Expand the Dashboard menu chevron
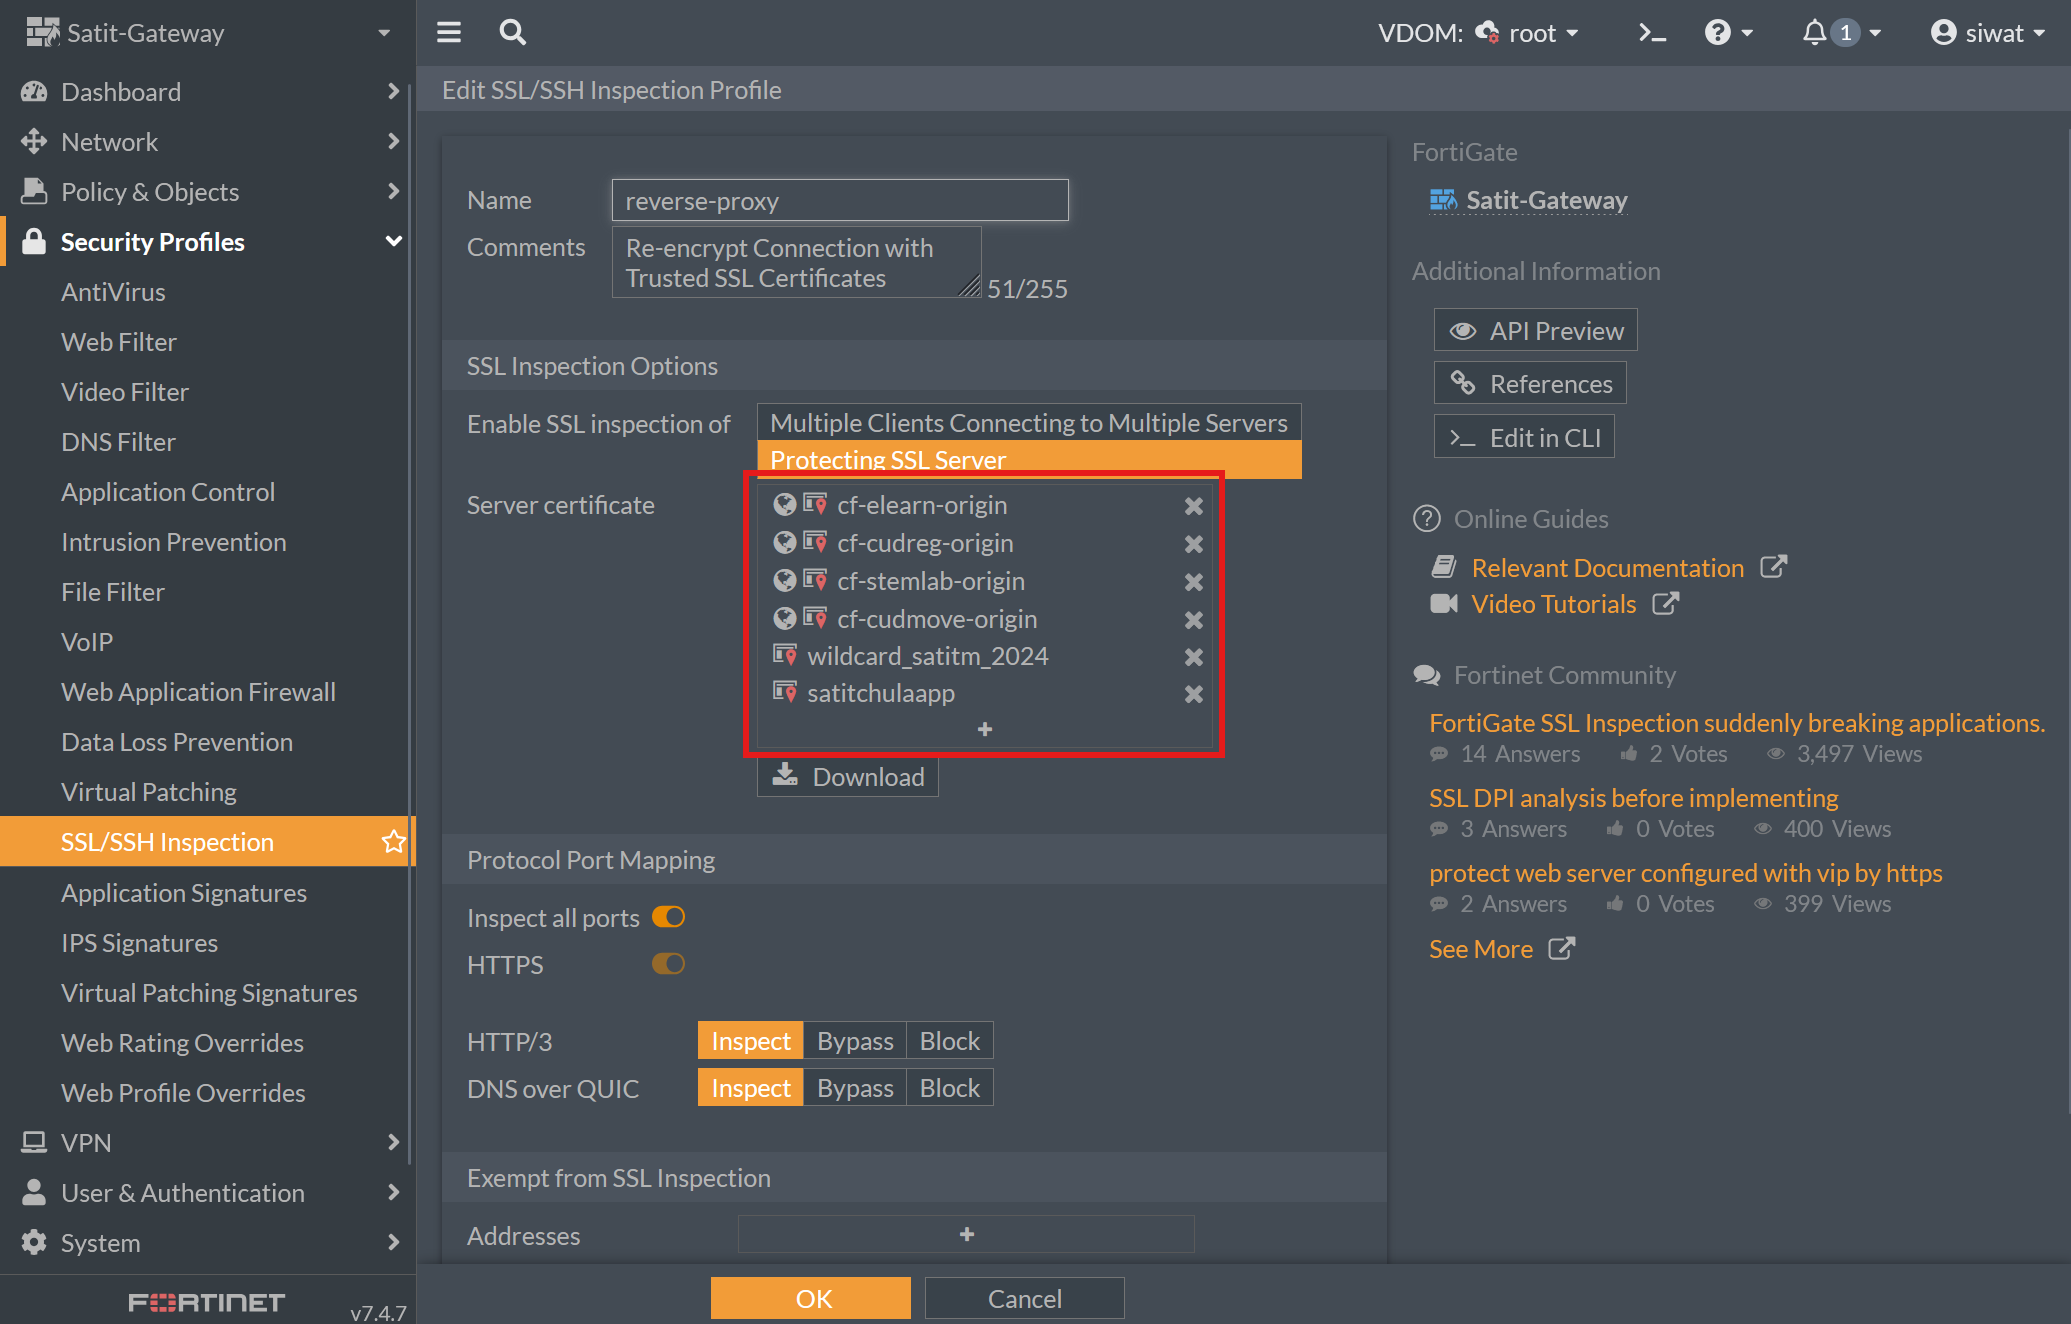The height and width of the screenshot is (1324, 2071). [x=393, y=91]
